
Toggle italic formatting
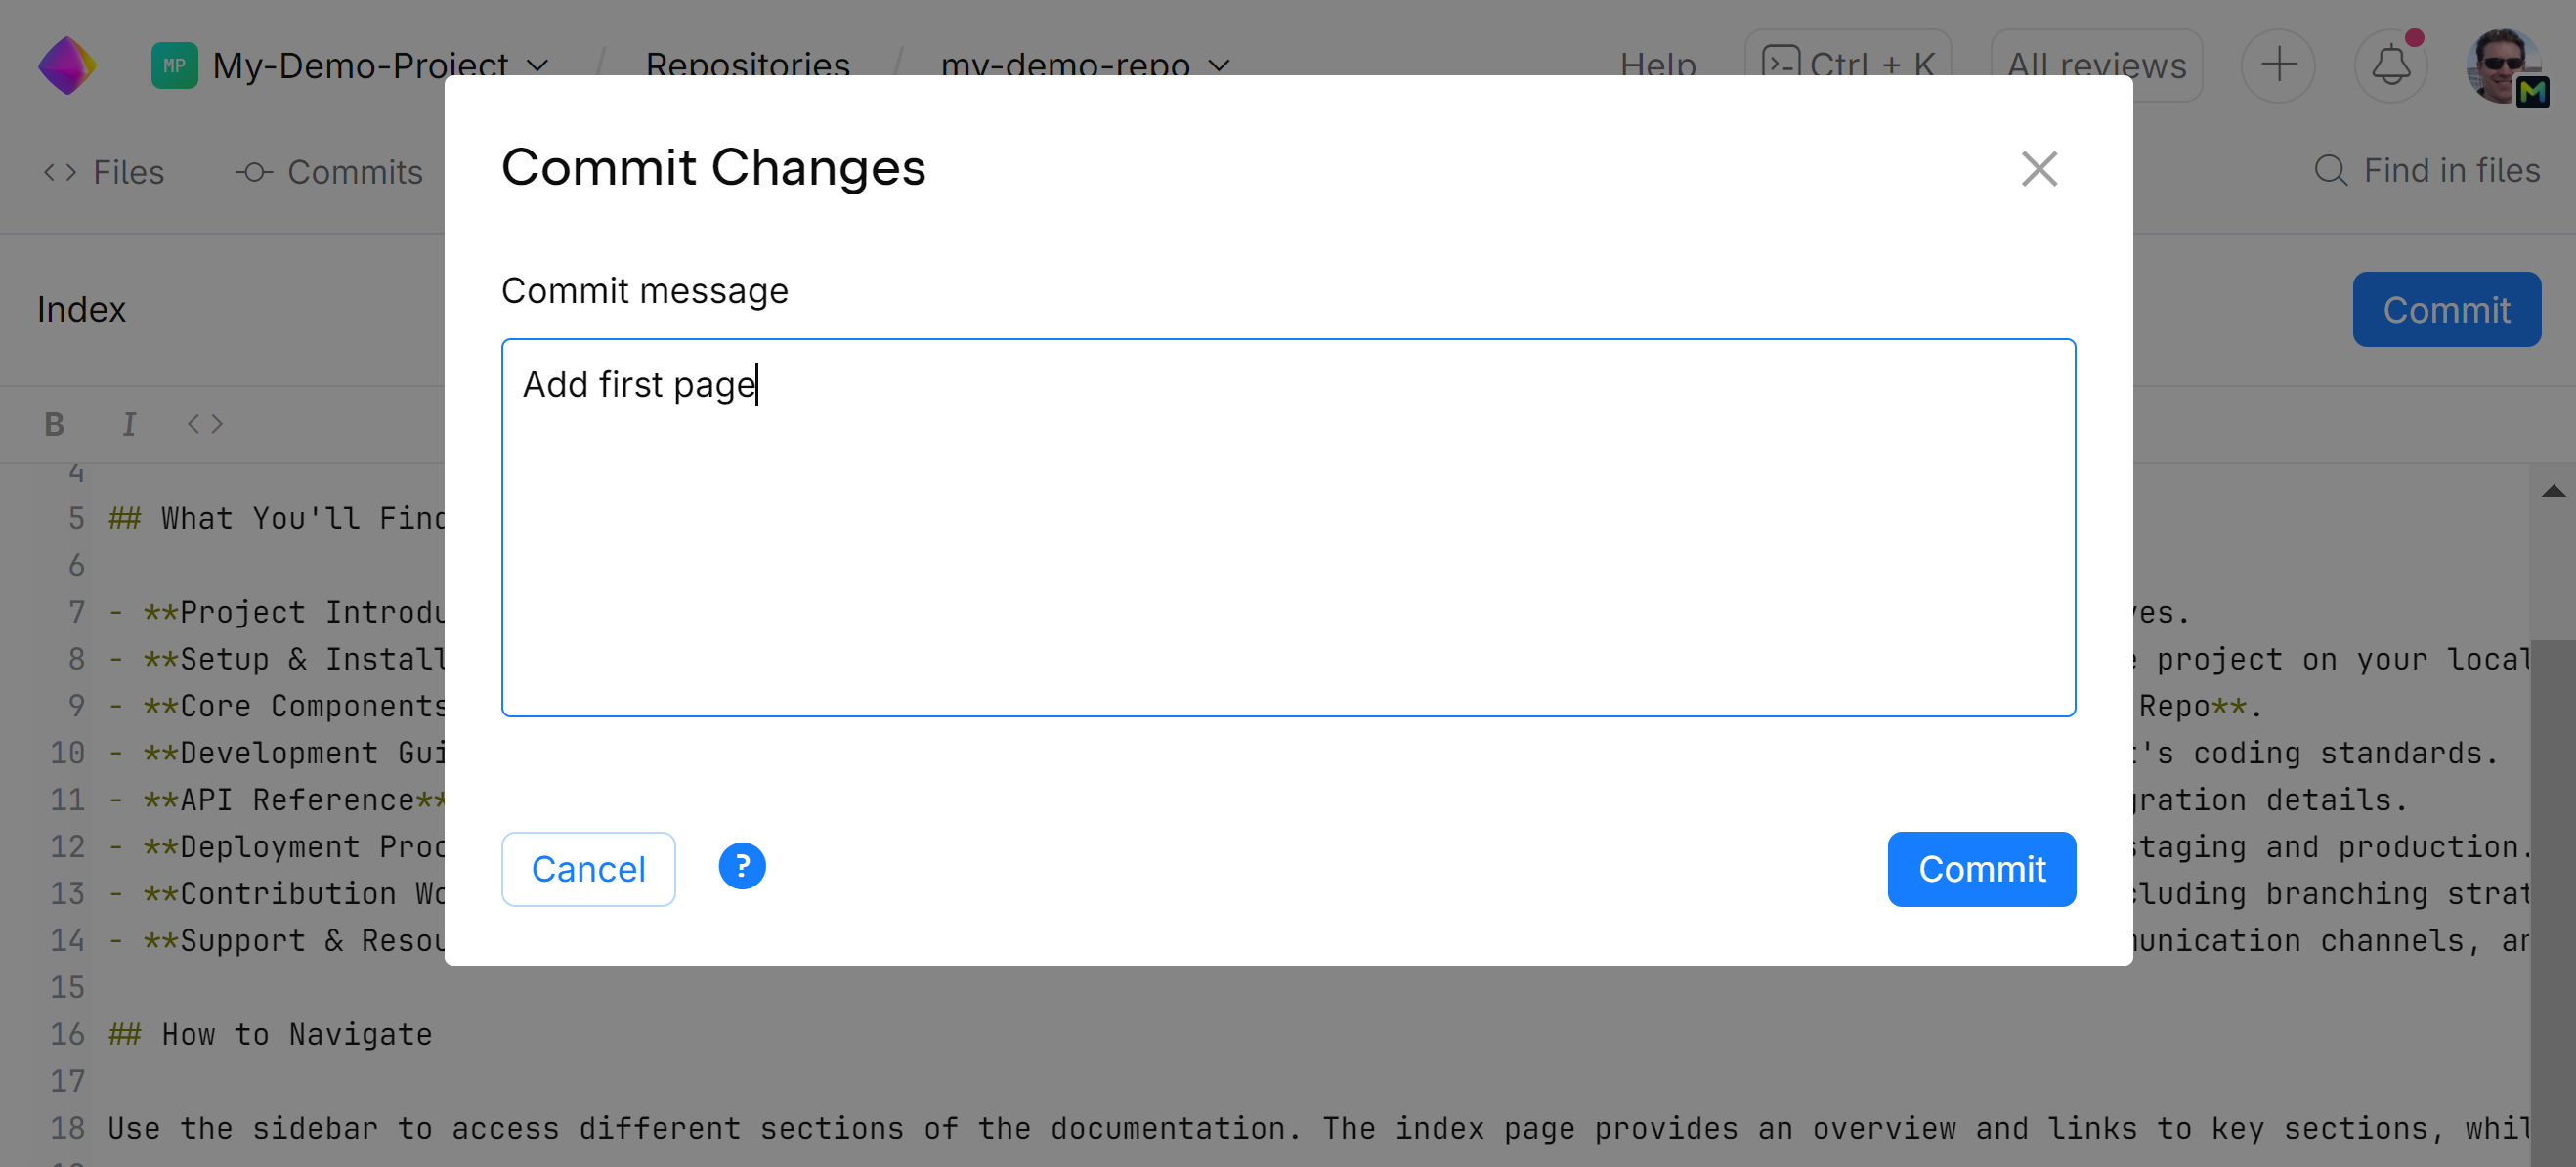tap(129, 423)
